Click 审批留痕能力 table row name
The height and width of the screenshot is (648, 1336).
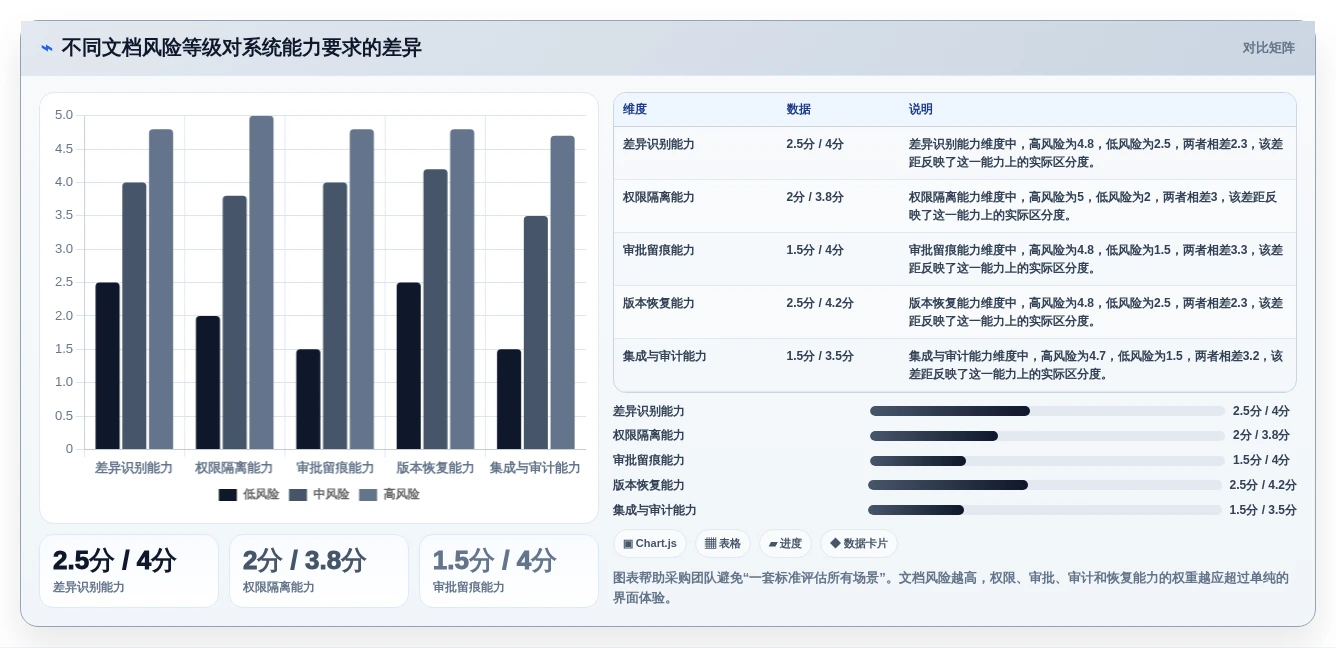point(658,250)
